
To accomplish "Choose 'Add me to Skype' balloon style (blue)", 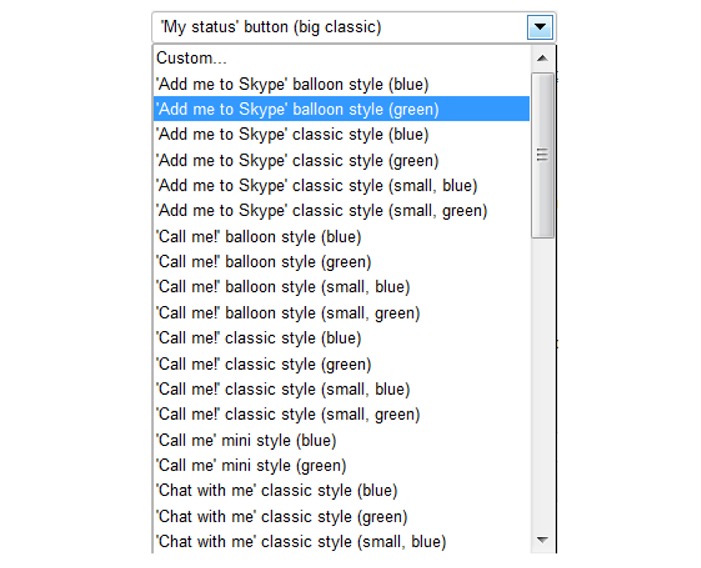I will tap(292, 84).
